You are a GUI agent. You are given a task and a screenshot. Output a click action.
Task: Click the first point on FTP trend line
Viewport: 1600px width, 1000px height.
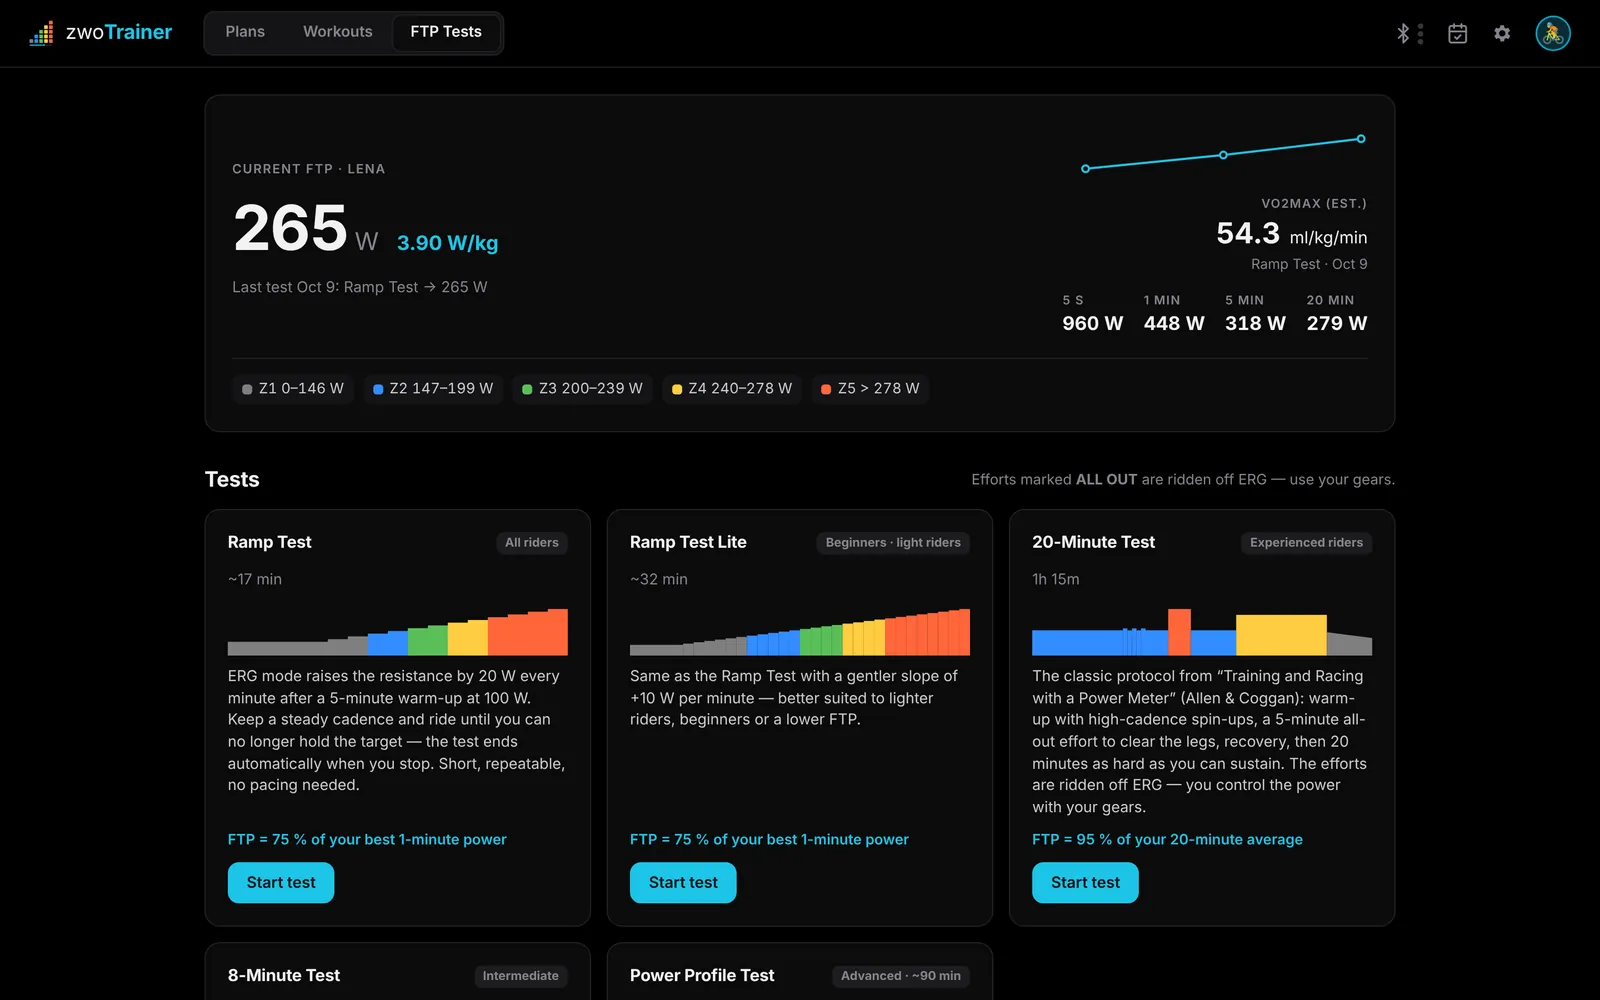pos(1086,169)
